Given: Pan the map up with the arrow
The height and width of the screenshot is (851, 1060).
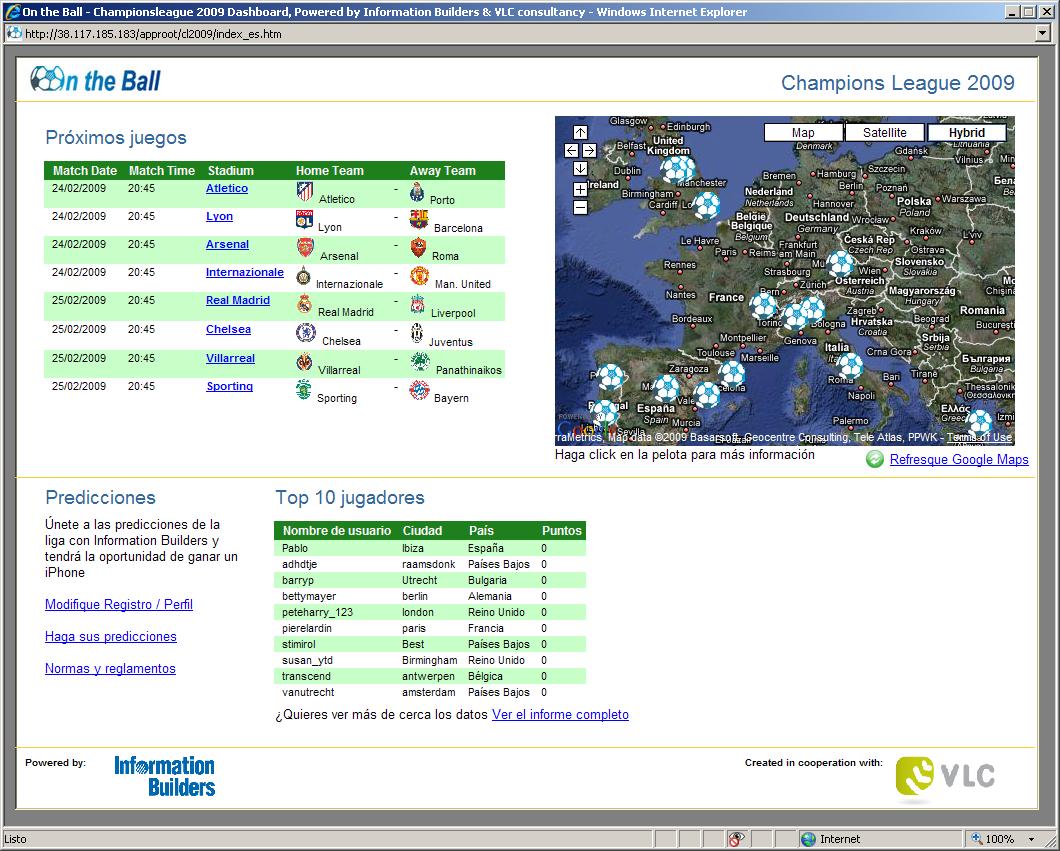Looking at the screenshot, I should point(581,133).
